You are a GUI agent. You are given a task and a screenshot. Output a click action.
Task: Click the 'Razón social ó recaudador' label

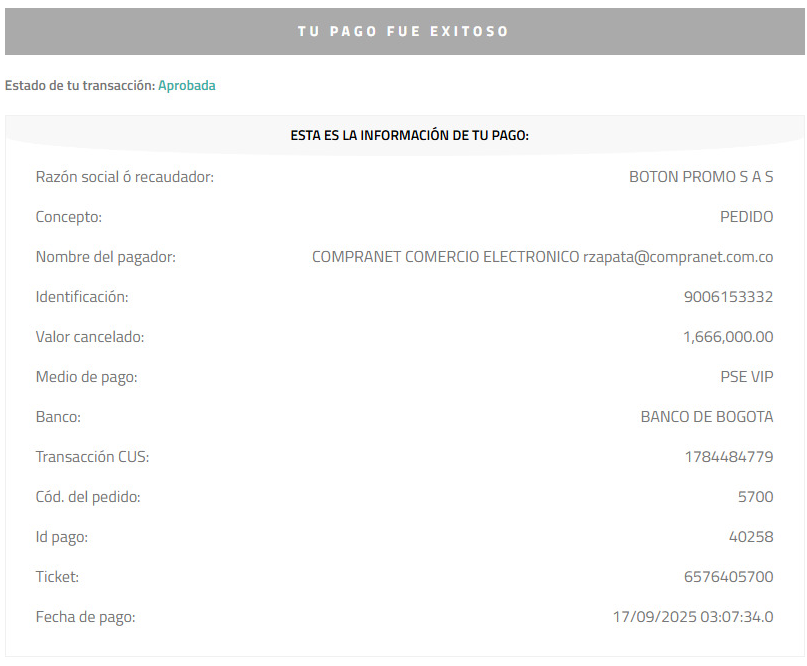(x=125, y=177)
